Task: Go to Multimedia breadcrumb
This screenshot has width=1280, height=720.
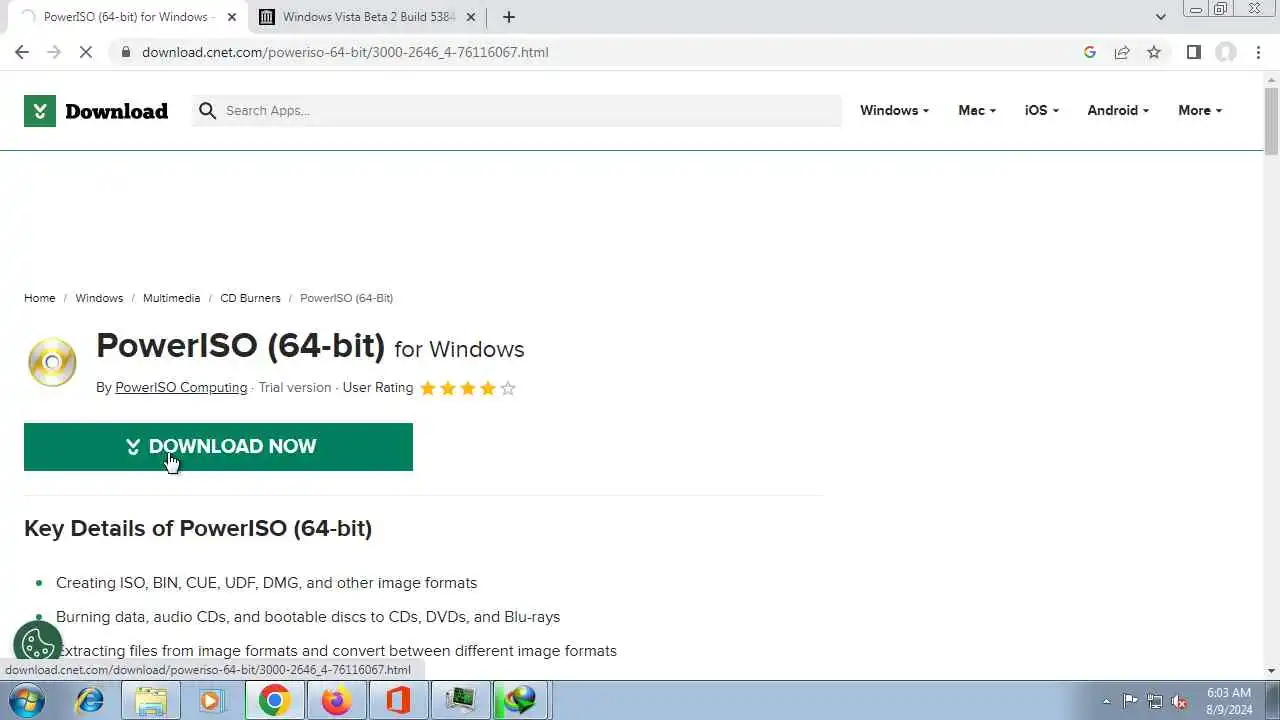Action: click(171, 298)
